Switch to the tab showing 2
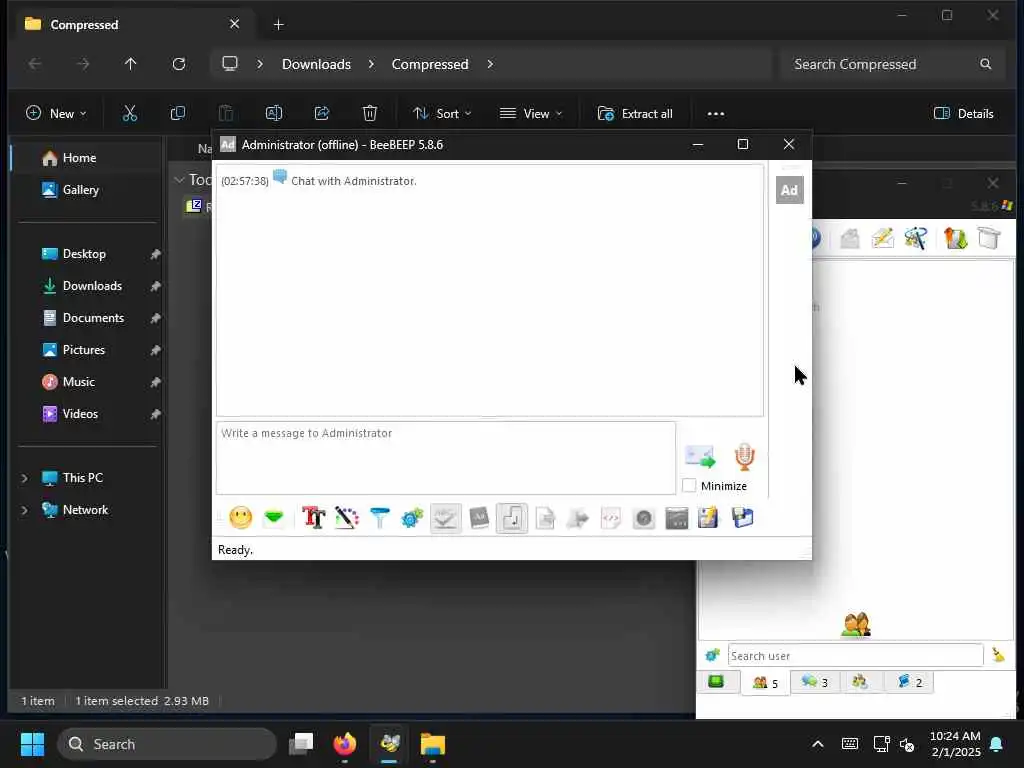Viewport: 1024px width, 768px height. pos(910,682)
